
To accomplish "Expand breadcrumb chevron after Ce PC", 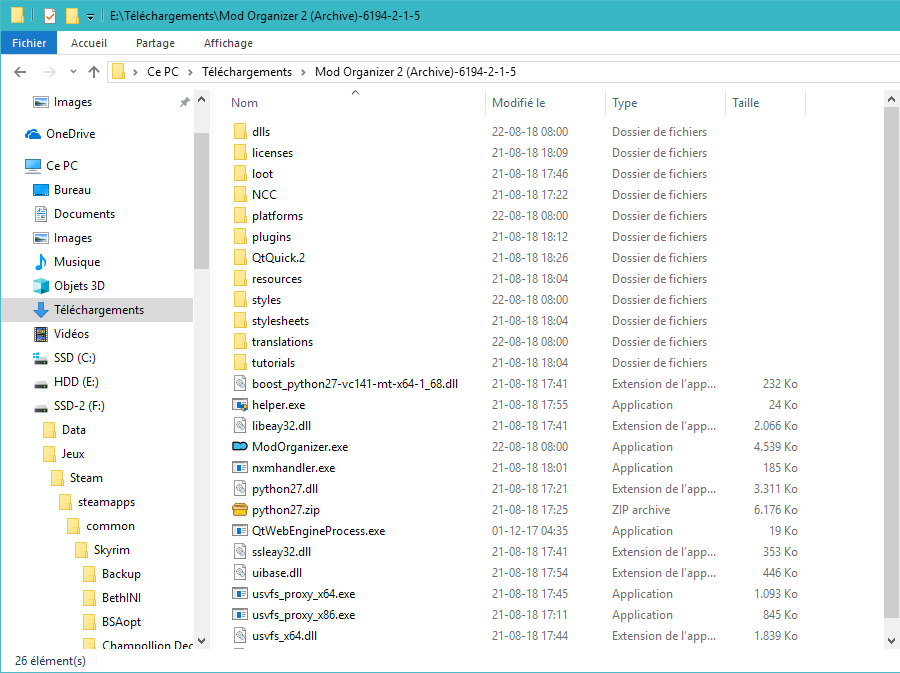I will 190,72.
